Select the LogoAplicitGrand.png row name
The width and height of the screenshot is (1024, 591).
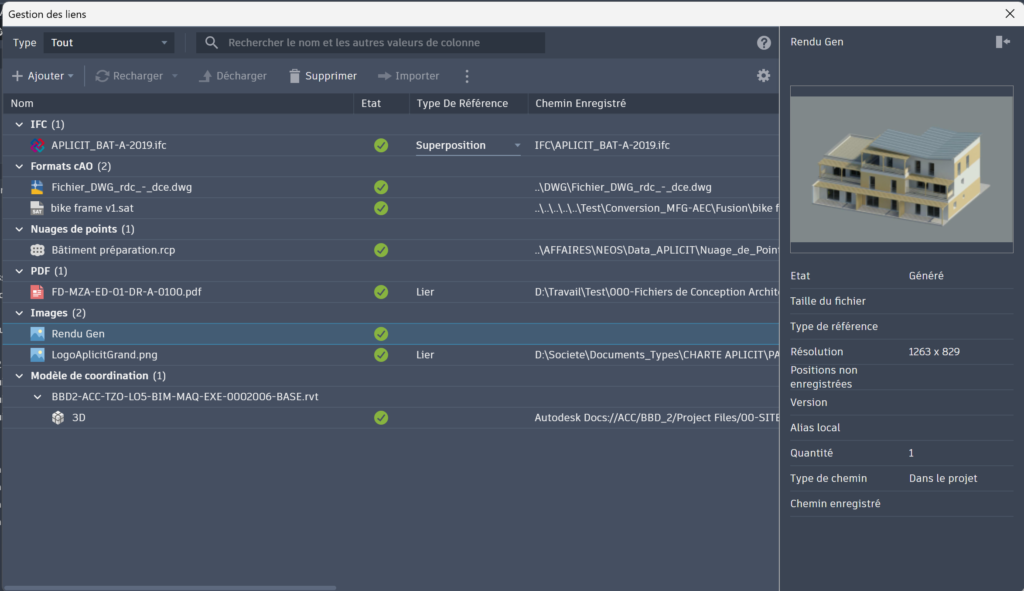click(x=104, y=355)
